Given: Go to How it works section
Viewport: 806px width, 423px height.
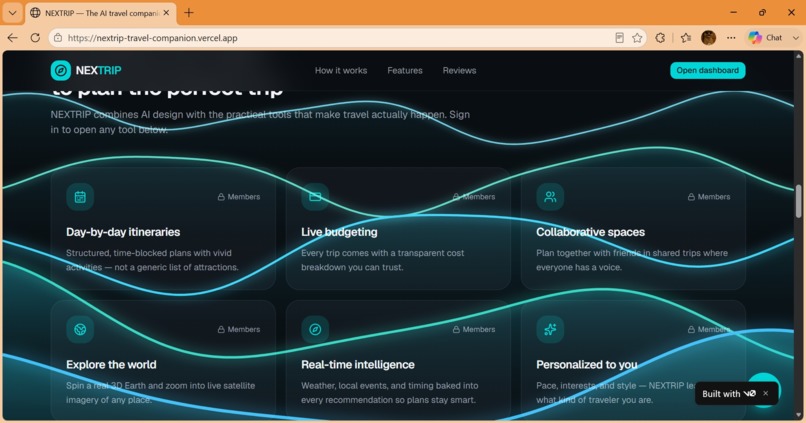Looking at the screenshot, I should (341, 70).
